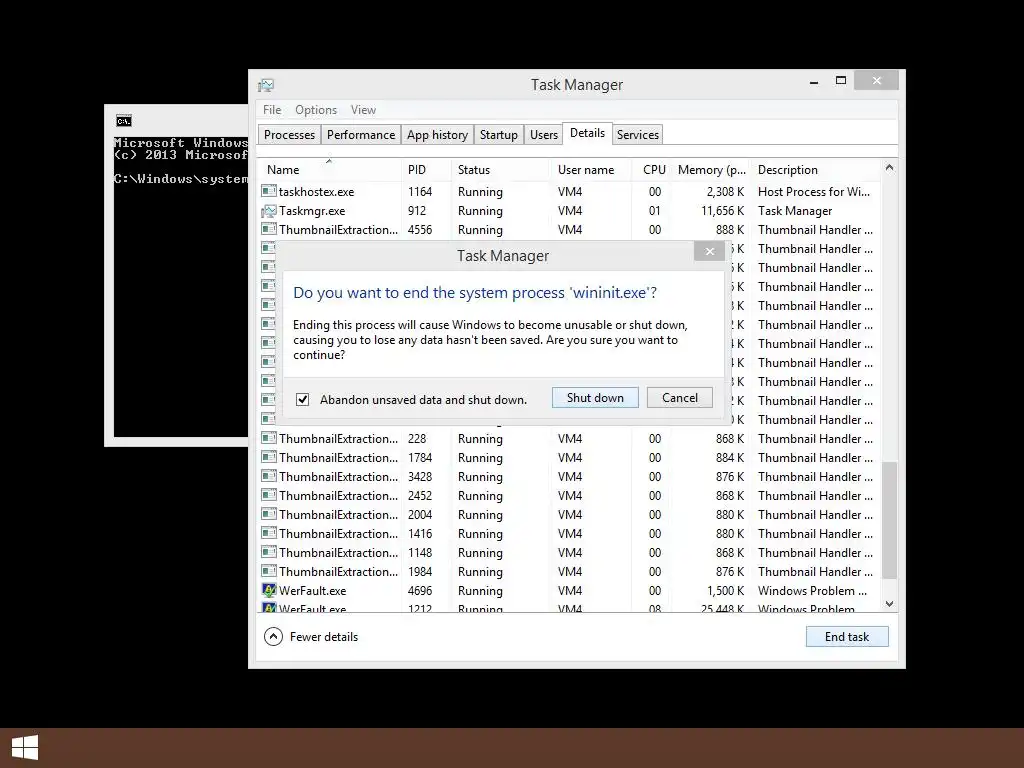This screenshot has width=1024, height=768.
Task: Click 'Task Manager' description cell
Action: point(795,211)
